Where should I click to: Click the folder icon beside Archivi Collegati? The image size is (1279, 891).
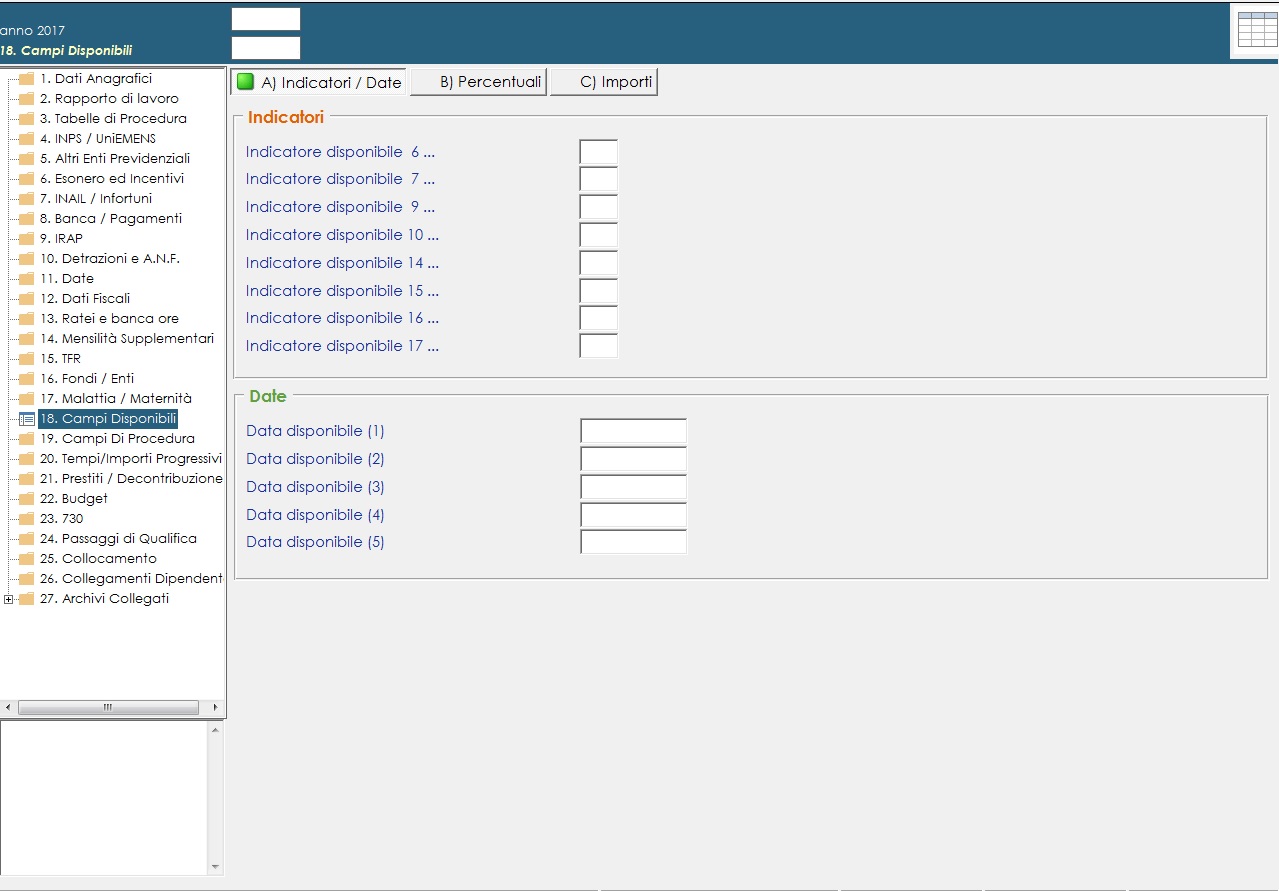27,599
